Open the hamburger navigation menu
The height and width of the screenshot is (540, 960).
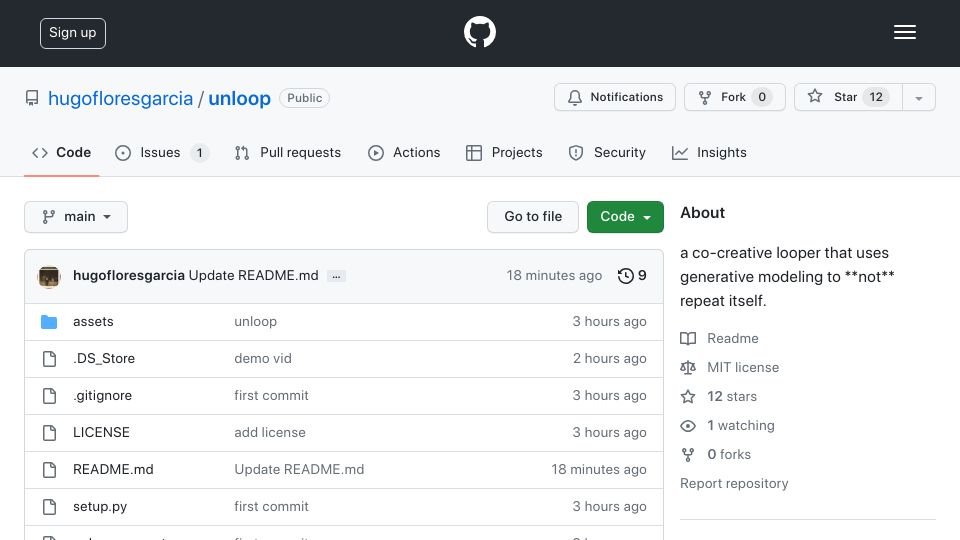tap(904, 32)
